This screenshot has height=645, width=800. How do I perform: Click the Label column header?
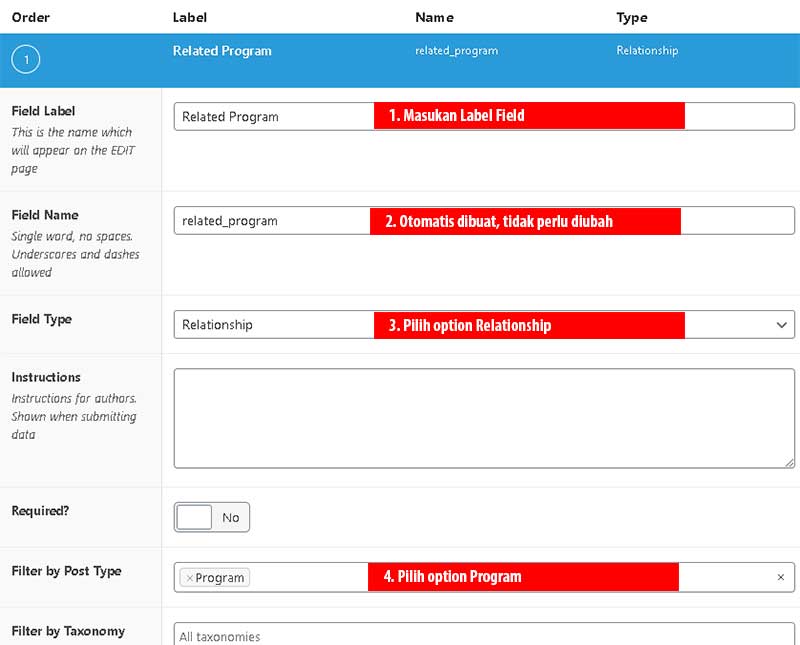pyautogui.click(x=189, y=17)
